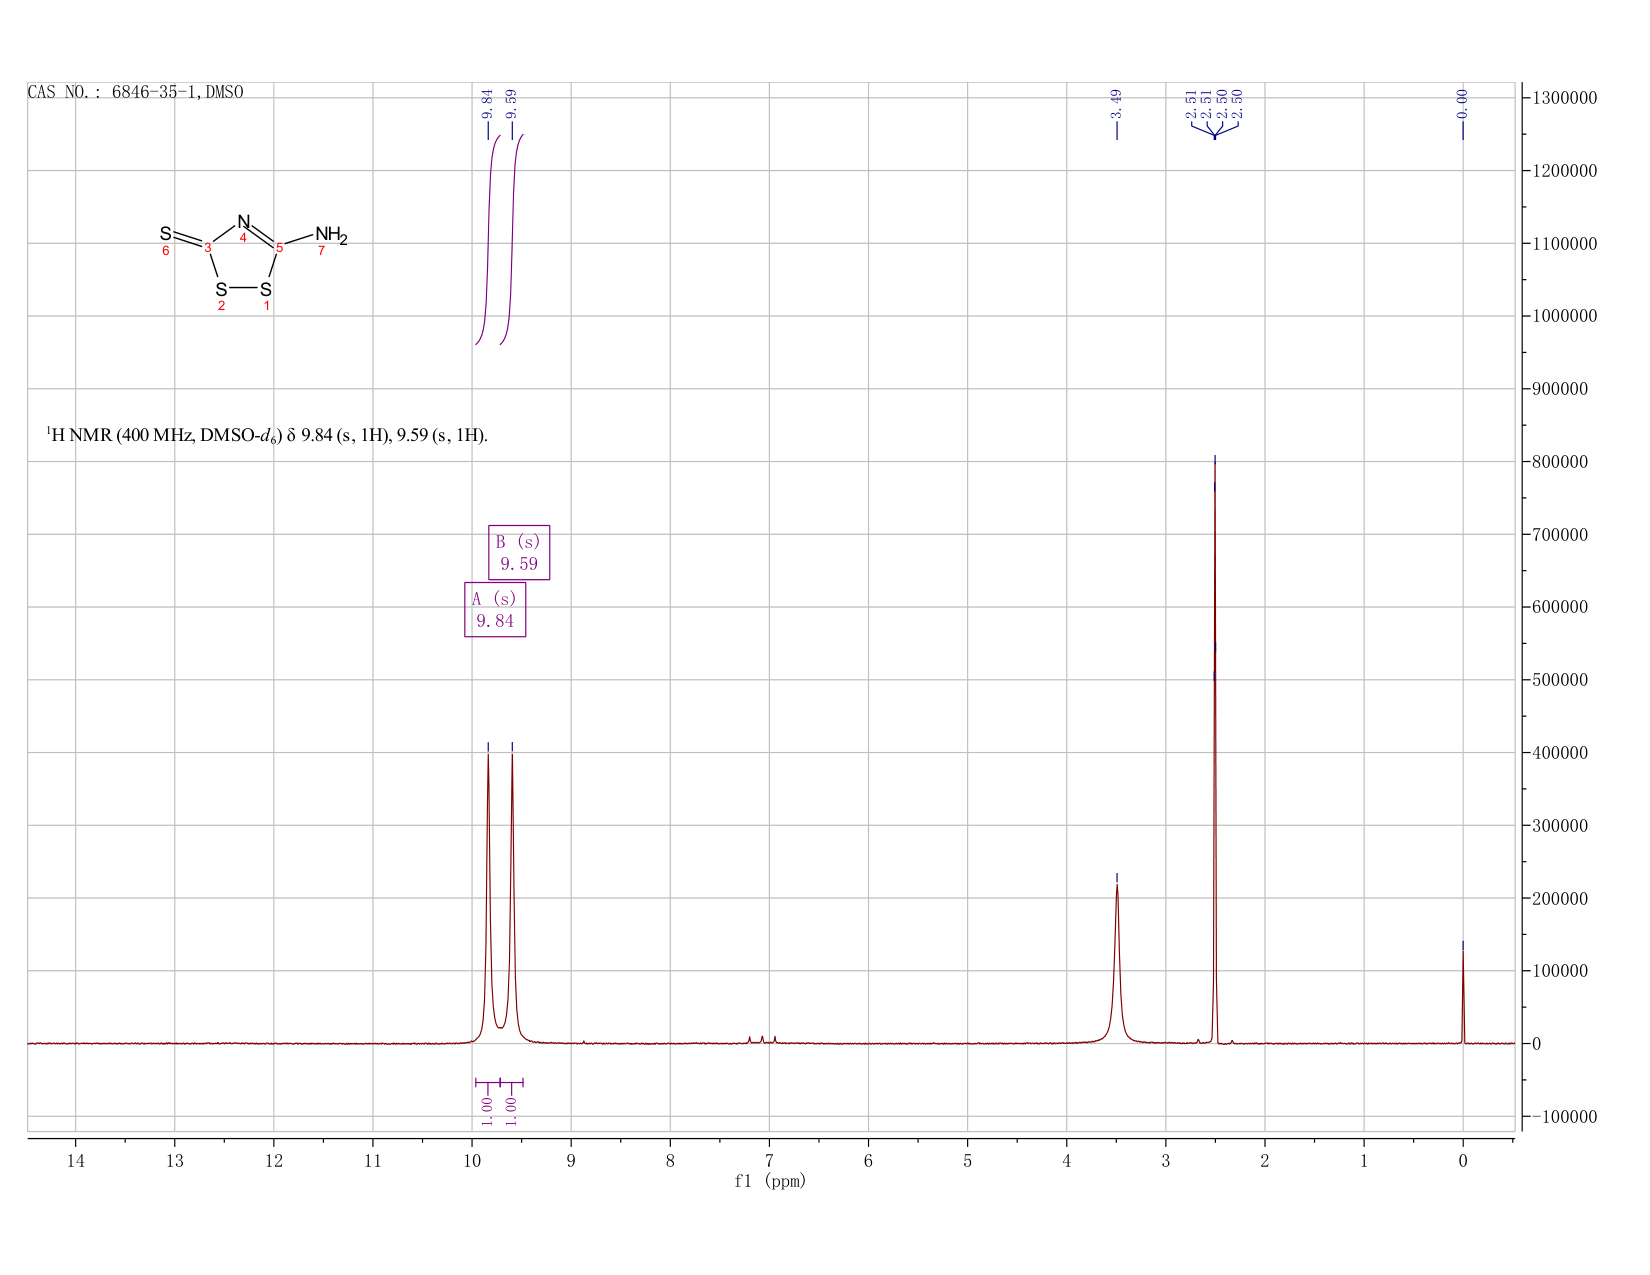This screenshot has height=1275, width=1650.
Task: Click the integral curve over the 9.59 peak
Action: (x=512, y=239)
